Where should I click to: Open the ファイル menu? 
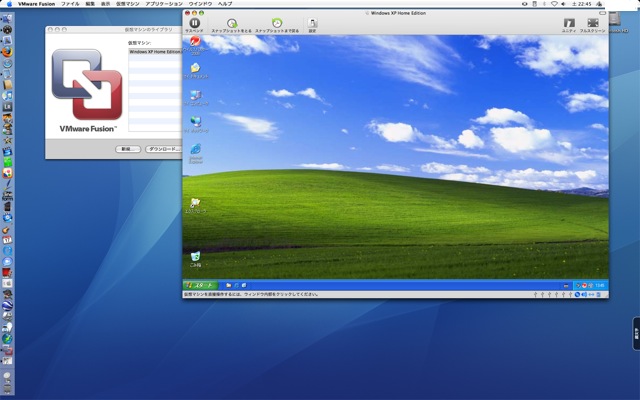(70, 4)
